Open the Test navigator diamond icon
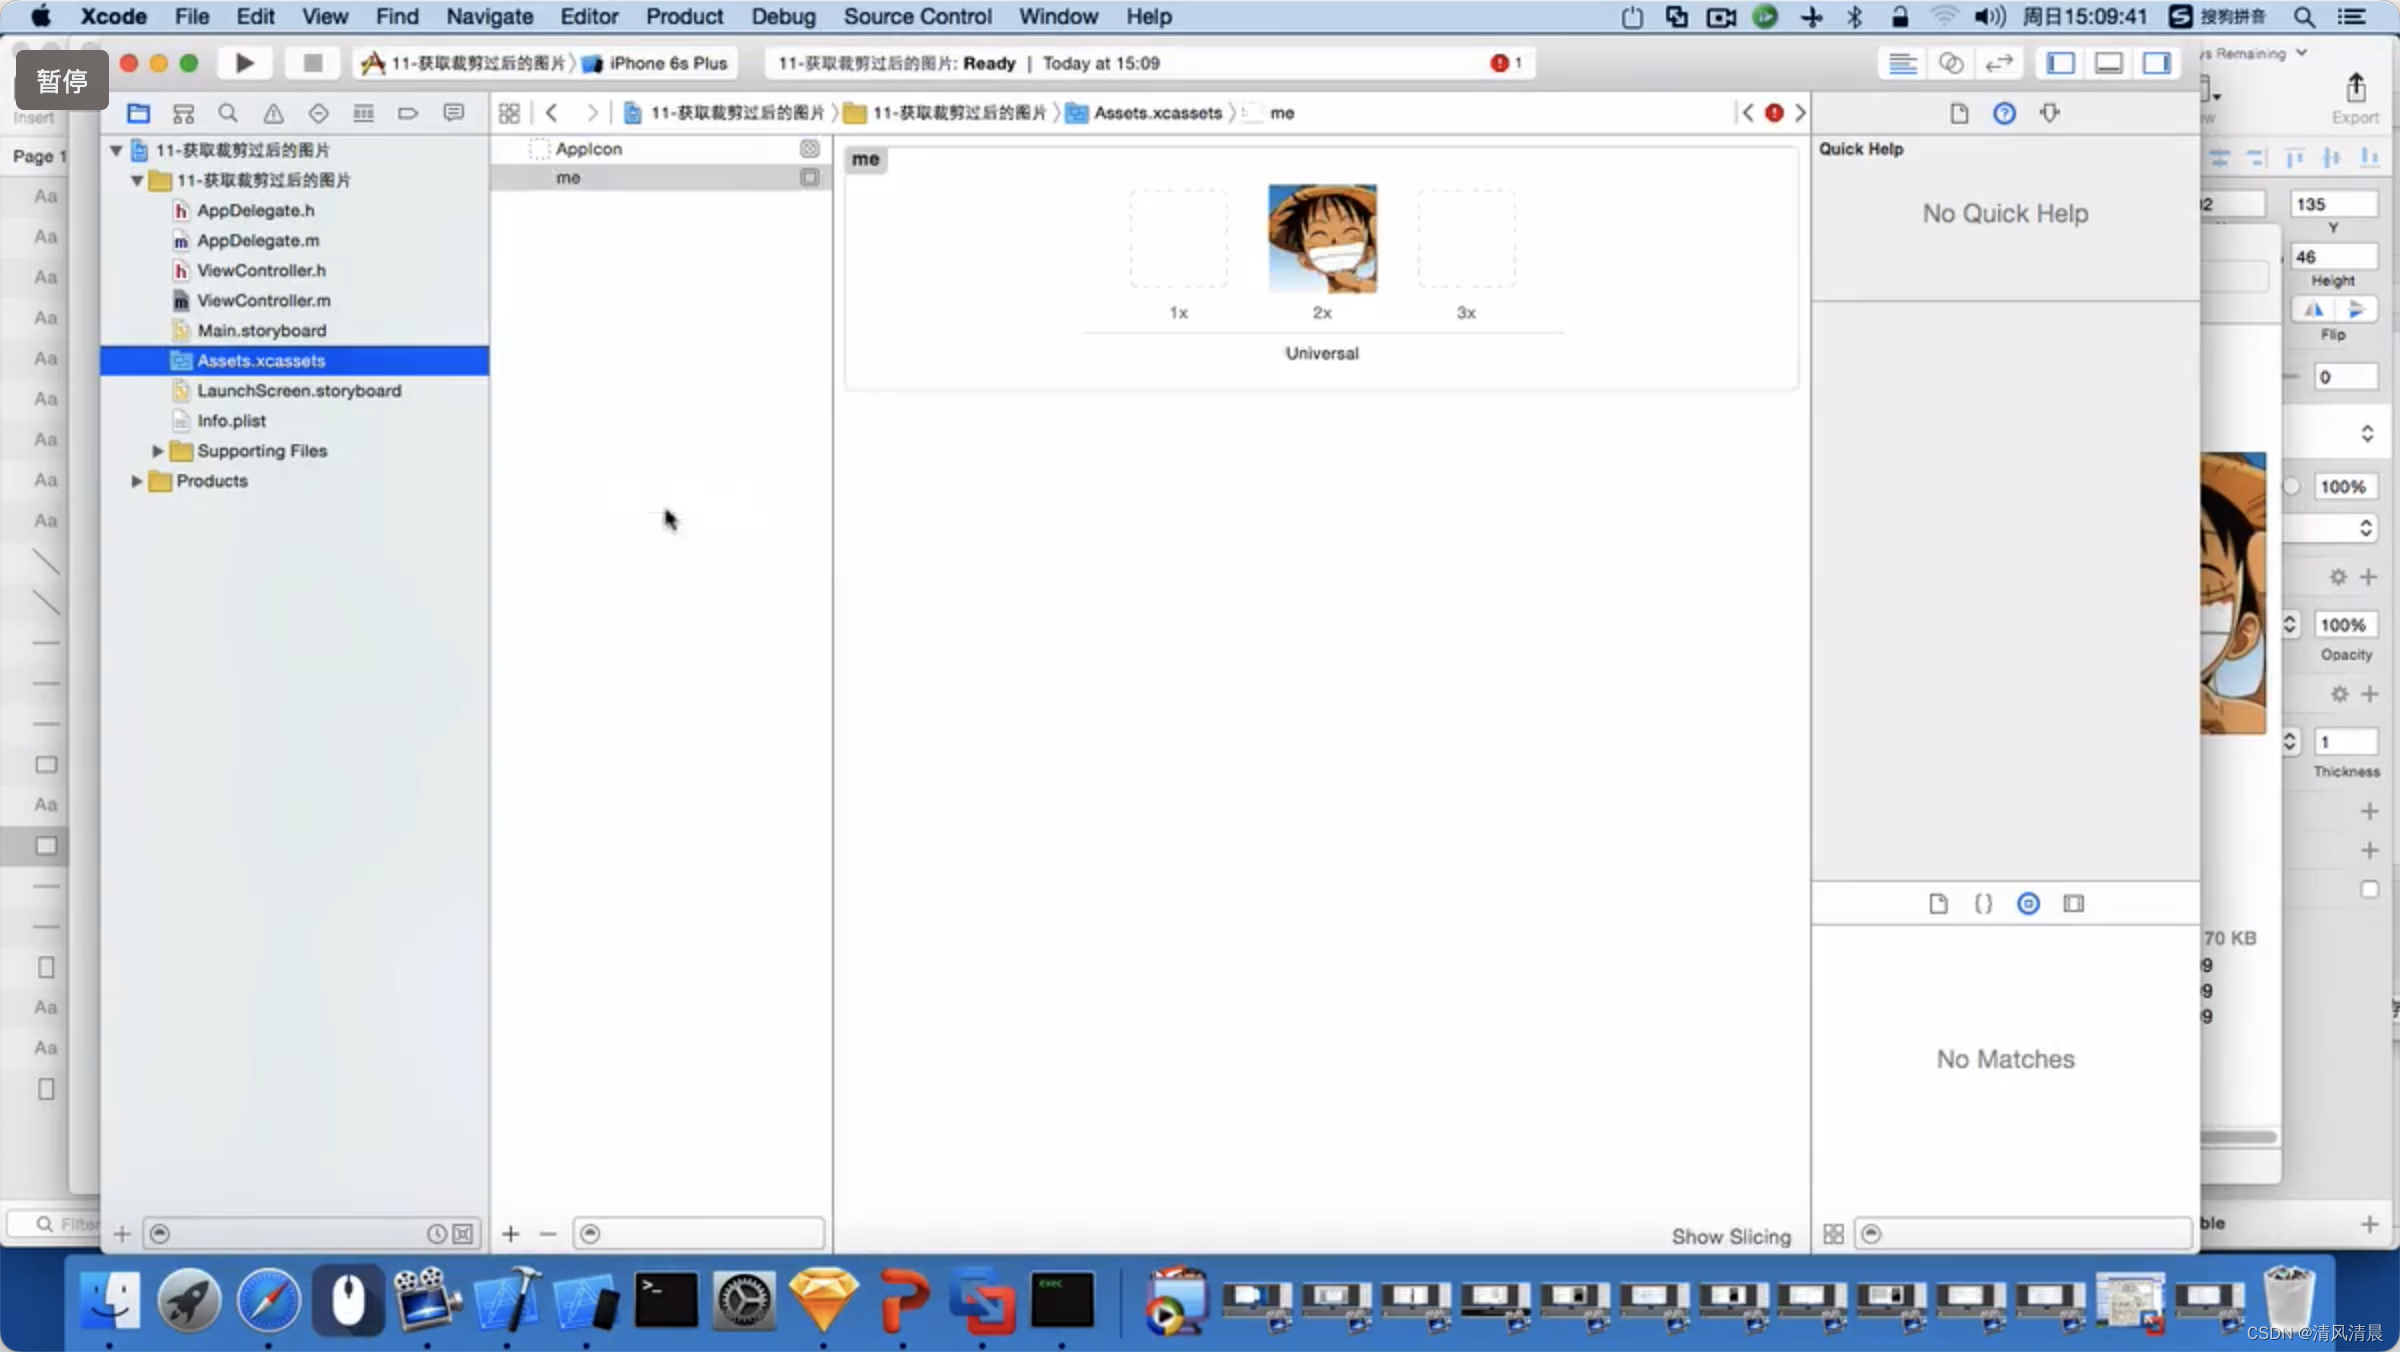This screenshot has height=1352, width=2400. (x=318, y=113)
